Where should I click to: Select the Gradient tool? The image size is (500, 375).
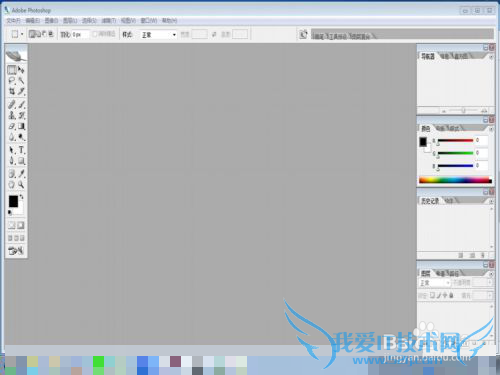click(21, 126)
